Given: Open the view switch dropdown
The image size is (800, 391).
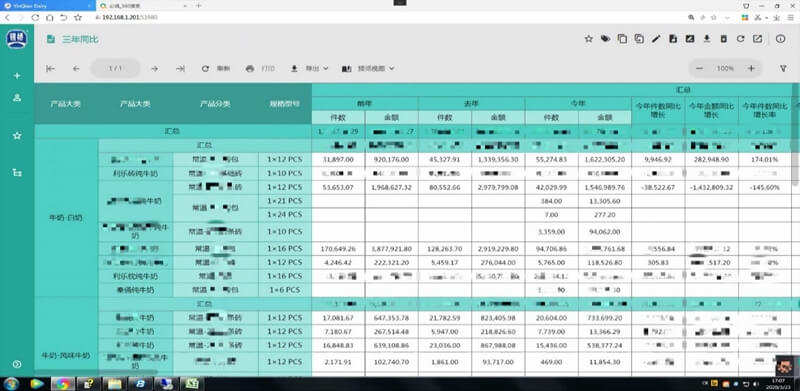Looking at the screenshot, I should pyautogui.click(x=368, y=68).
